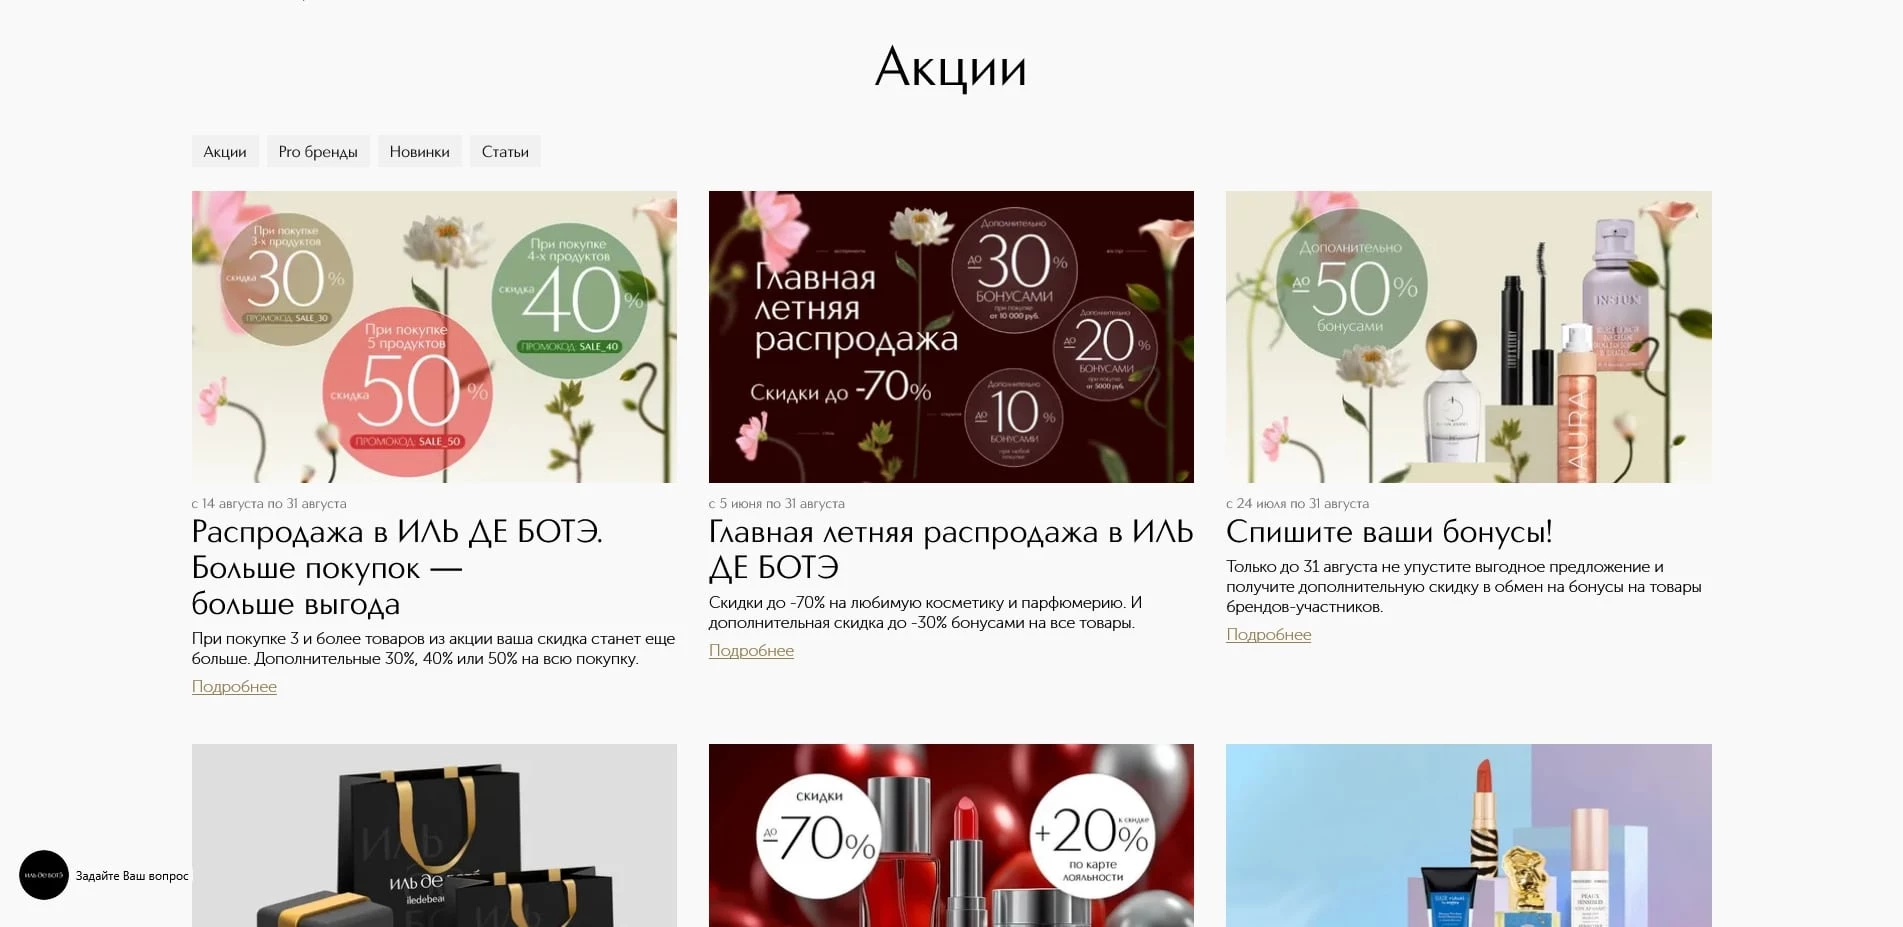Open the black gift bags banner

coord(434,835)
